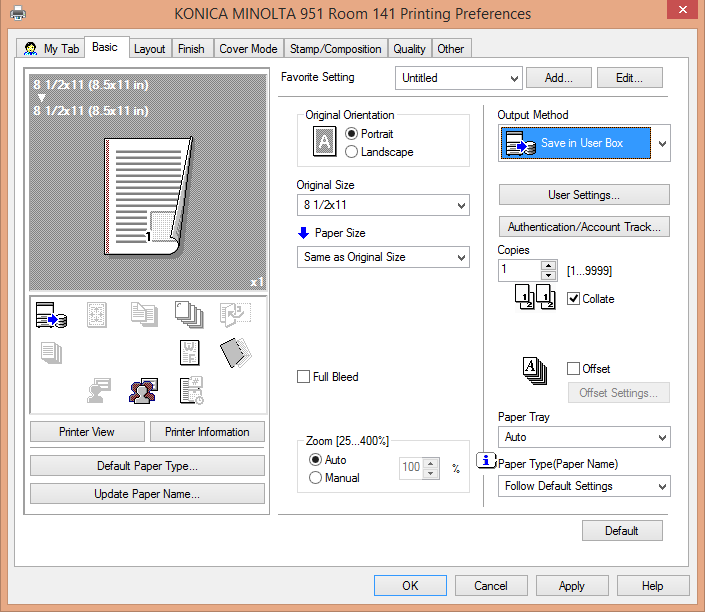Open the Stamp/Composition tab

coord(335,49)
